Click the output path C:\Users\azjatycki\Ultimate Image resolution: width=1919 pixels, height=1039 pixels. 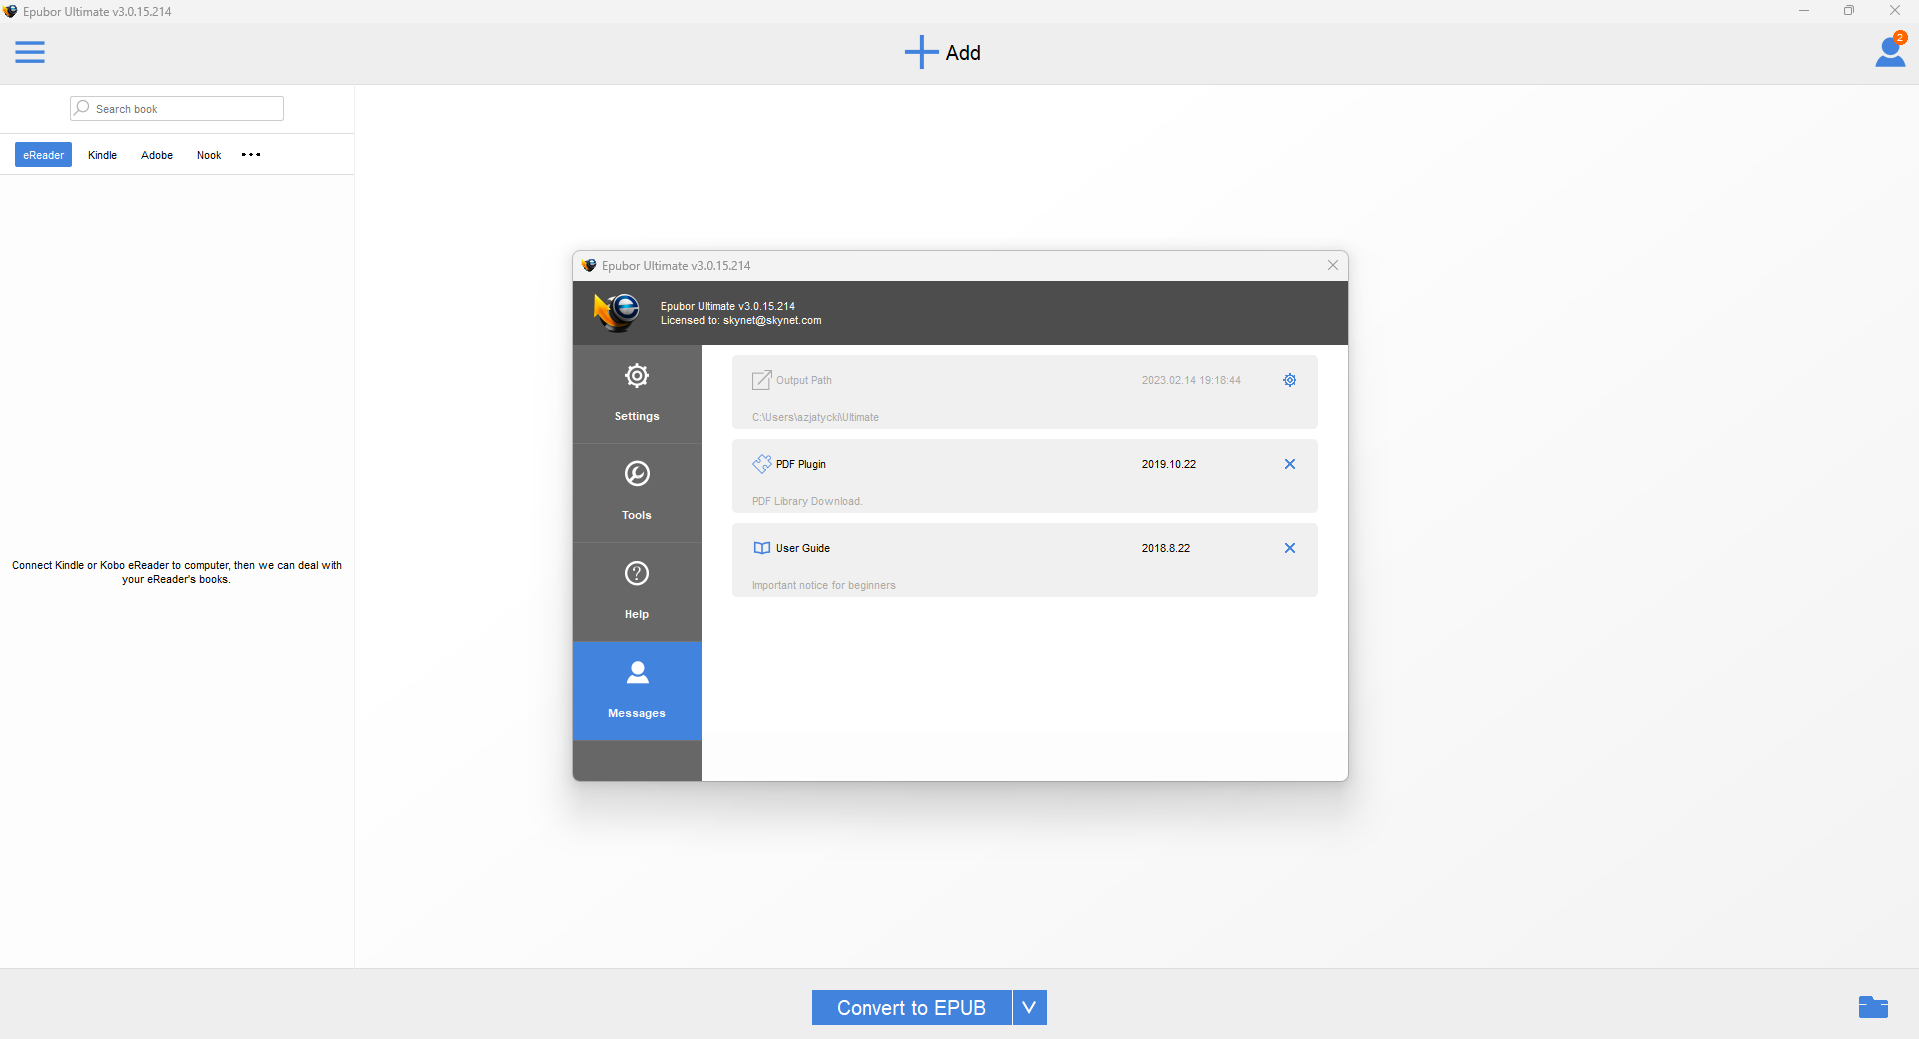[815, 417]
